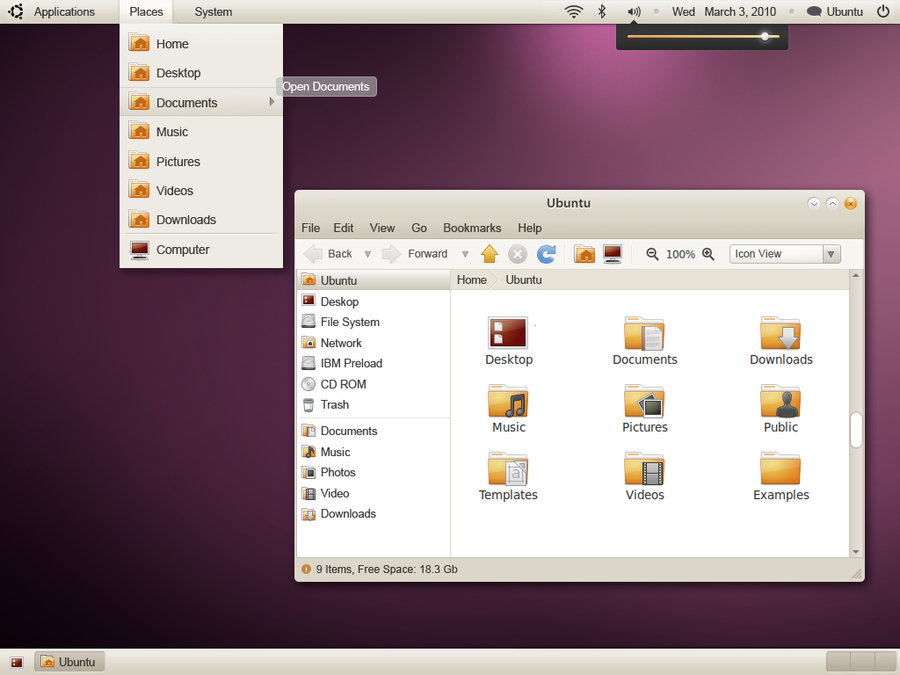
Task: Adjust the volume slider
Action: [700, 36]
